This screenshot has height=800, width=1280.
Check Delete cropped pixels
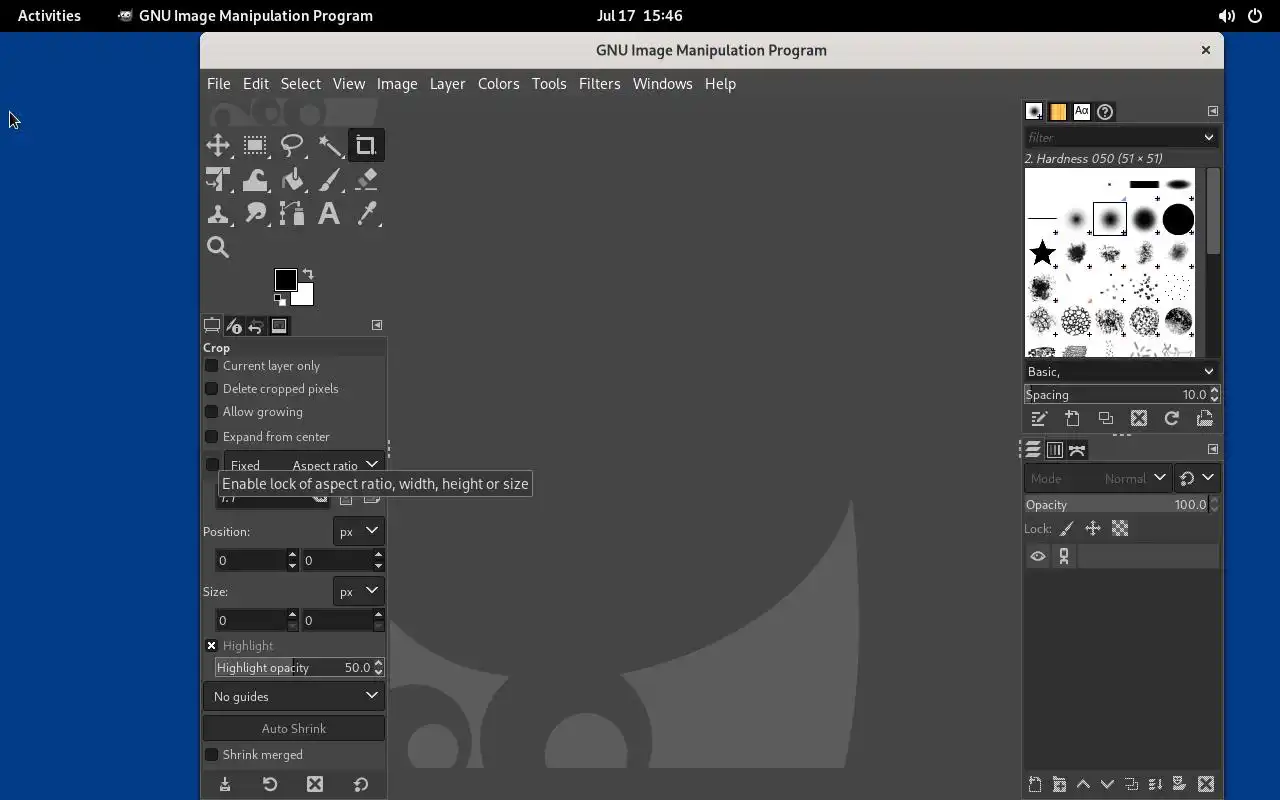point(212,389)
